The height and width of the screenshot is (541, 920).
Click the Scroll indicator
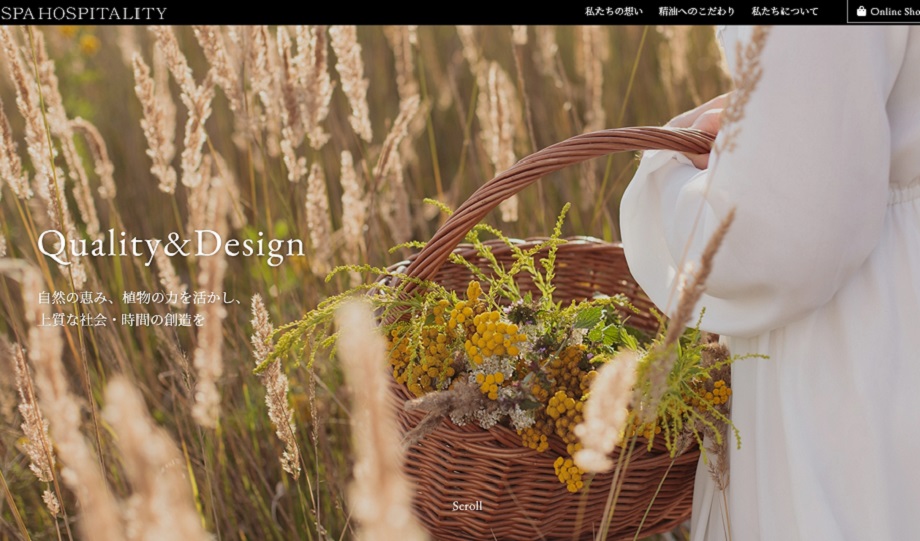(467, 506)
